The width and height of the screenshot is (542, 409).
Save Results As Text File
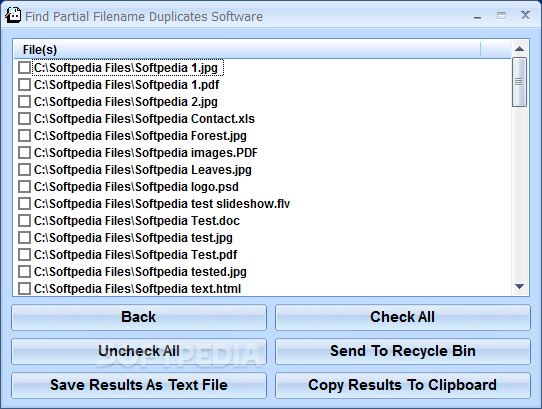tap(139, 385)
